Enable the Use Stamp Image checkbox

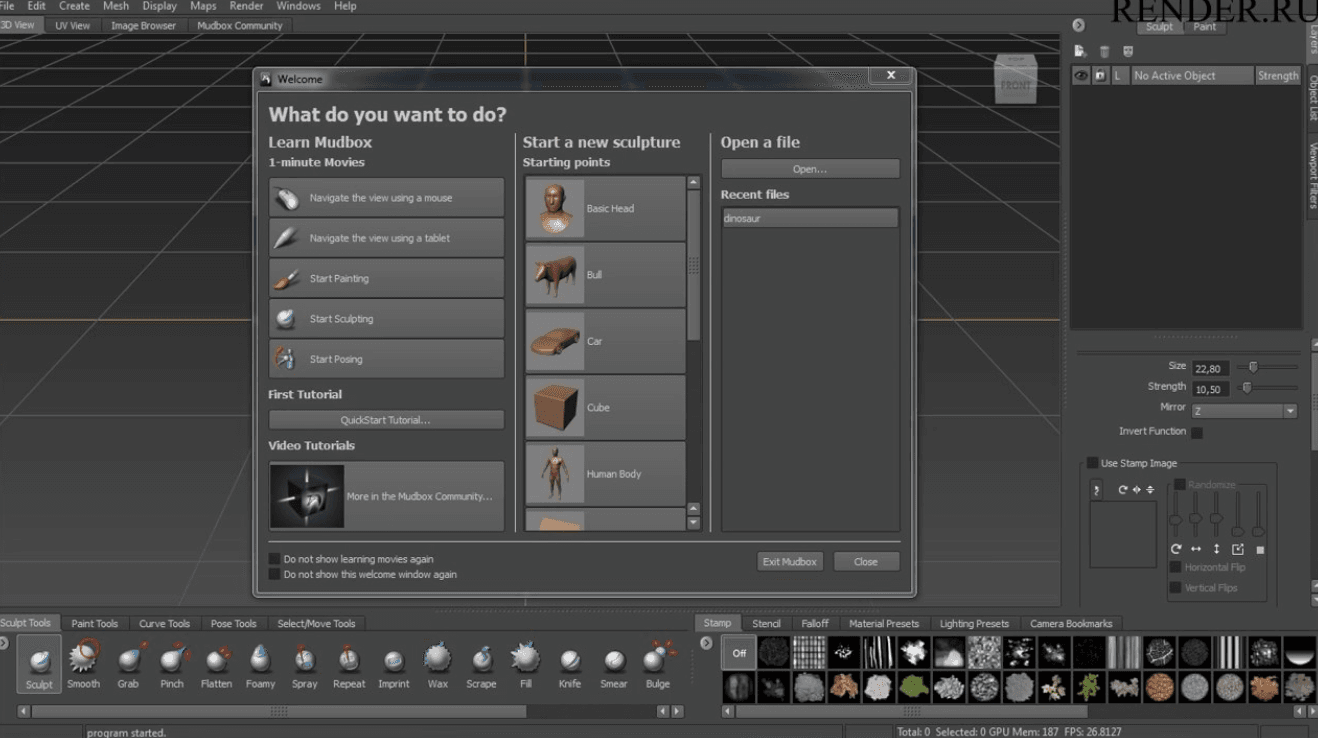[1093, 463]
